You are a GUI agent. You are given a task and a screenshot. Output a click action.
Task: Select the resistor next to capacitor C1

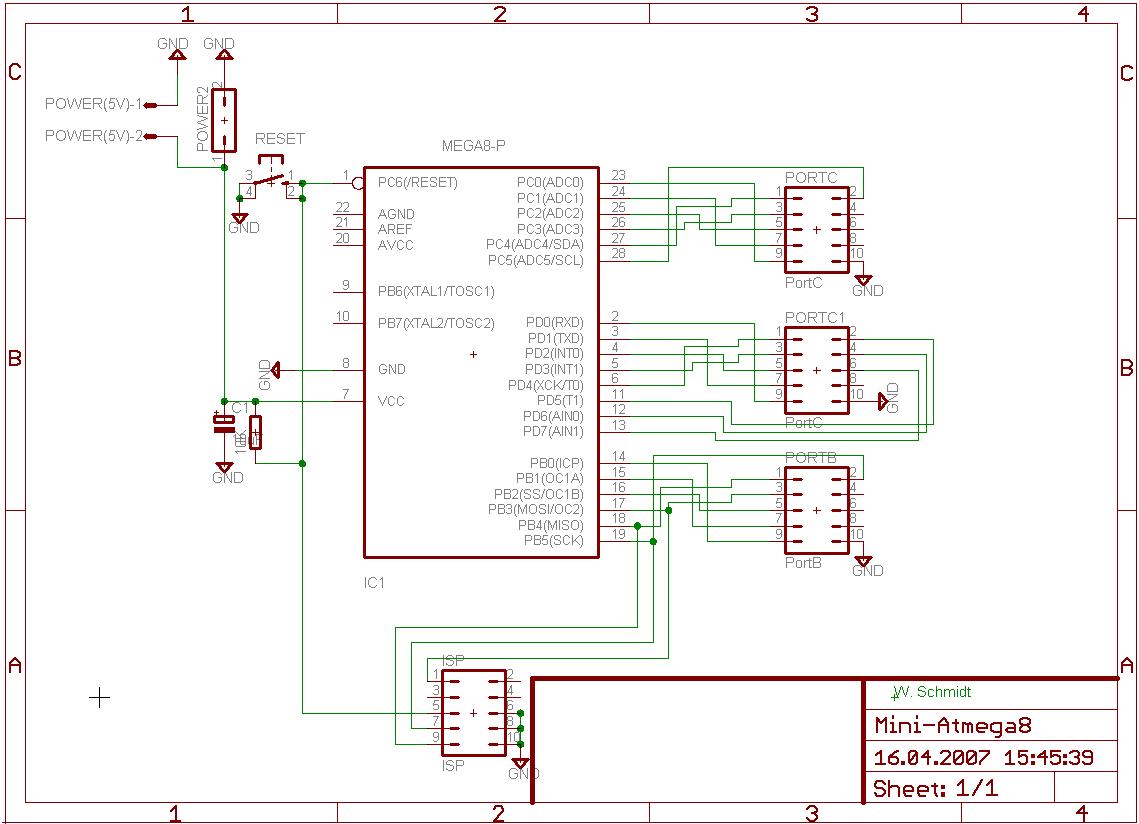[x=256, y=432]
